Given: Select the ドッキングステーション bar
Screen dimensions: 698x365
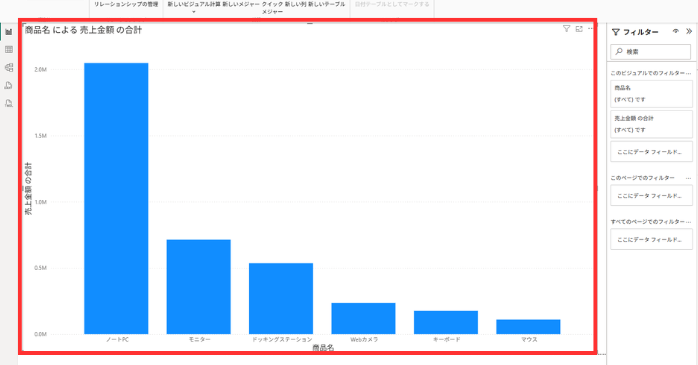Looking at the screenshot, I should point(281,299).
